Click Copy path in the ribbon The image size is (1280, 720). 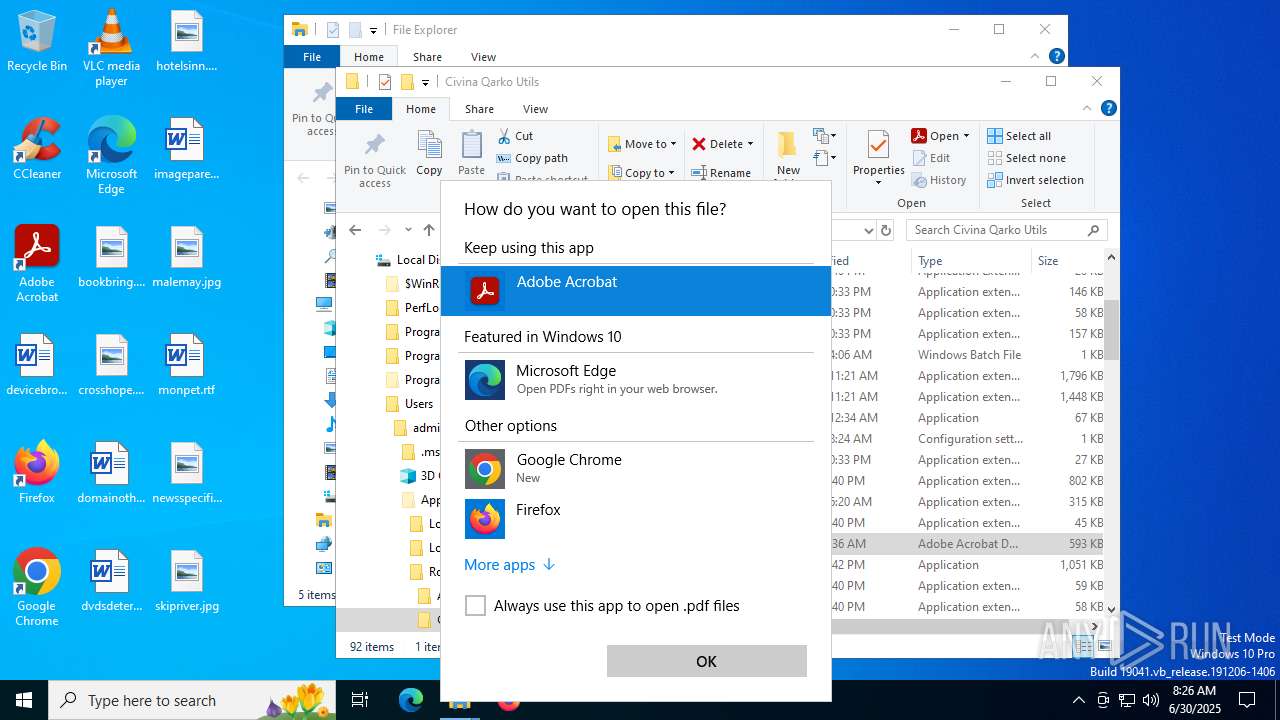tap(532, 158)
